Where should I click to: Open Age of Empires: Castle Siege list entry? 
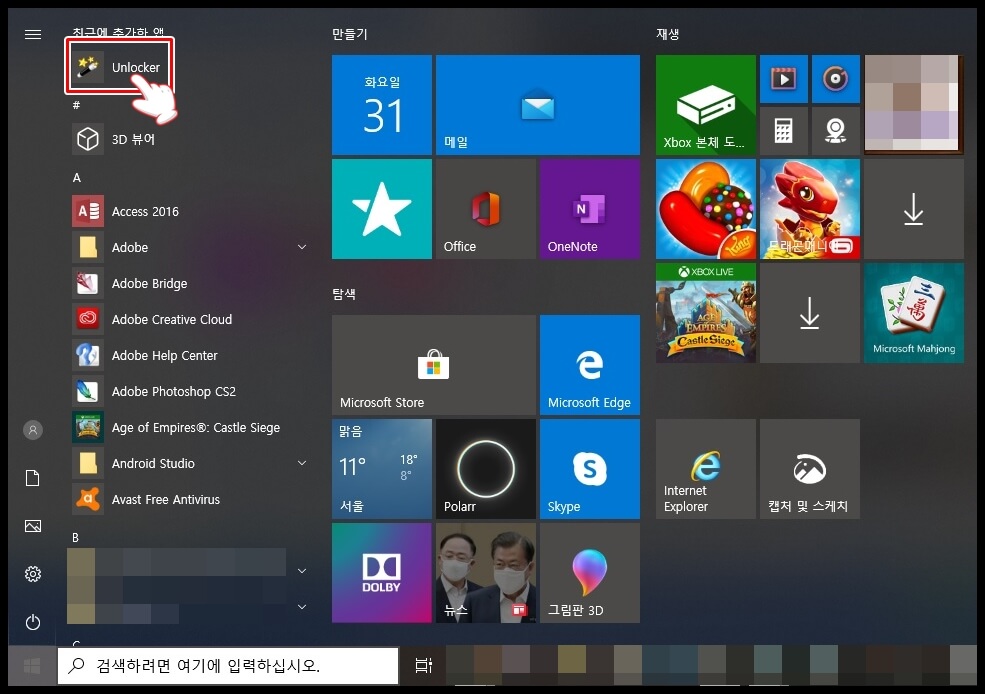[188, 427]
